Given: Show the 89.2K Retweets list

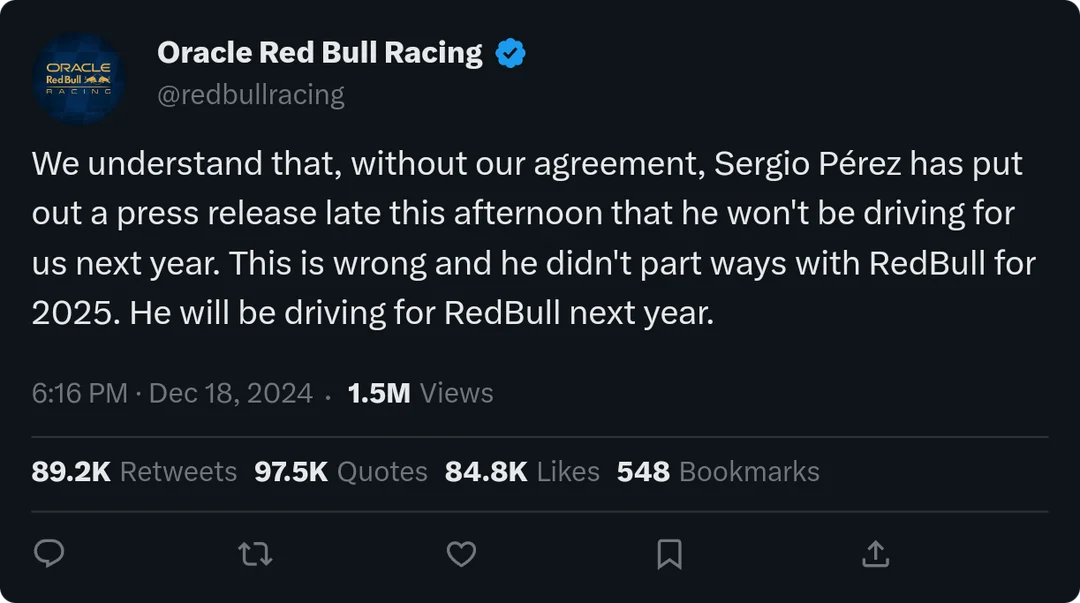Looking at the screenshot, I should (134, 472).
